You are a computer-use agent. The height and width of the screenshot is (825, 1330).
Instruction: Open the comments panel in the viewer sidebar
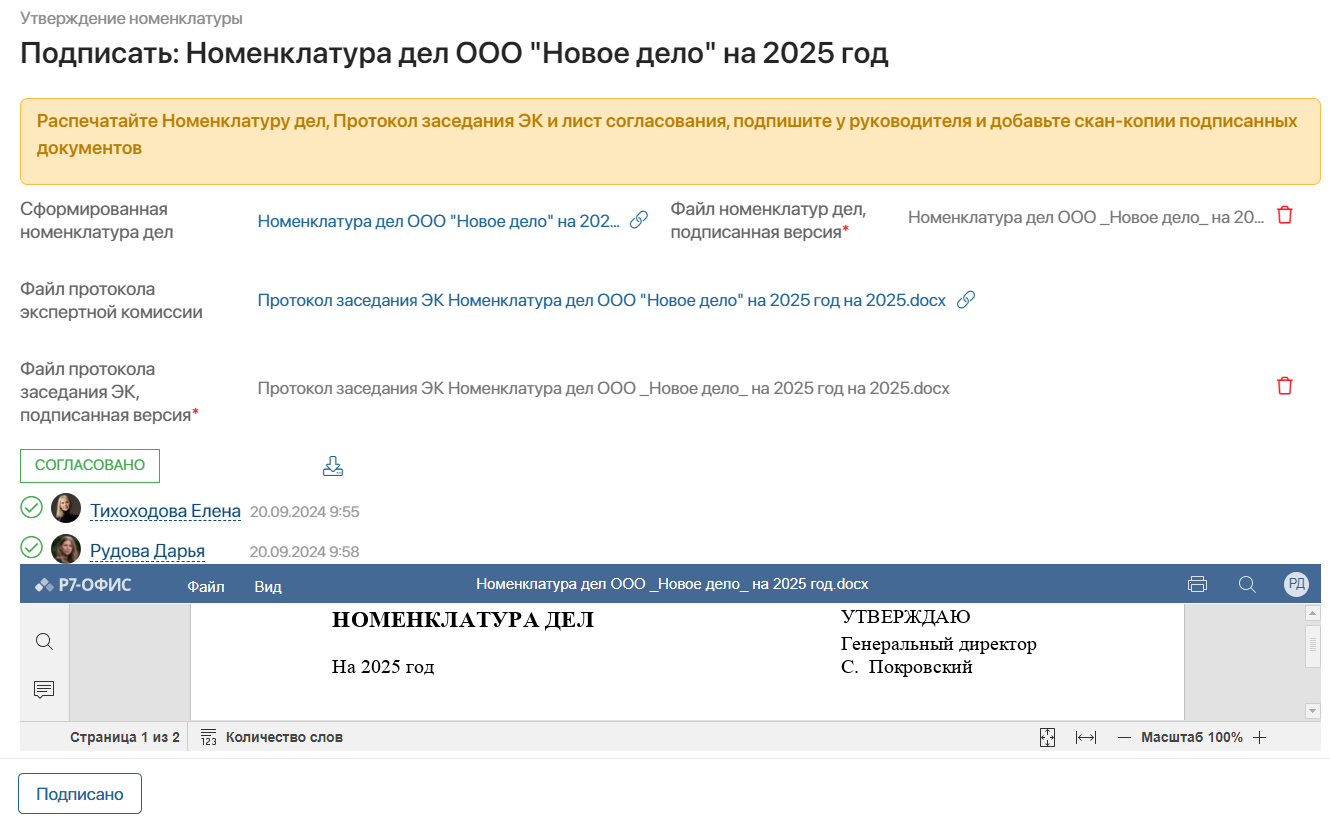[x=44, y=689]
